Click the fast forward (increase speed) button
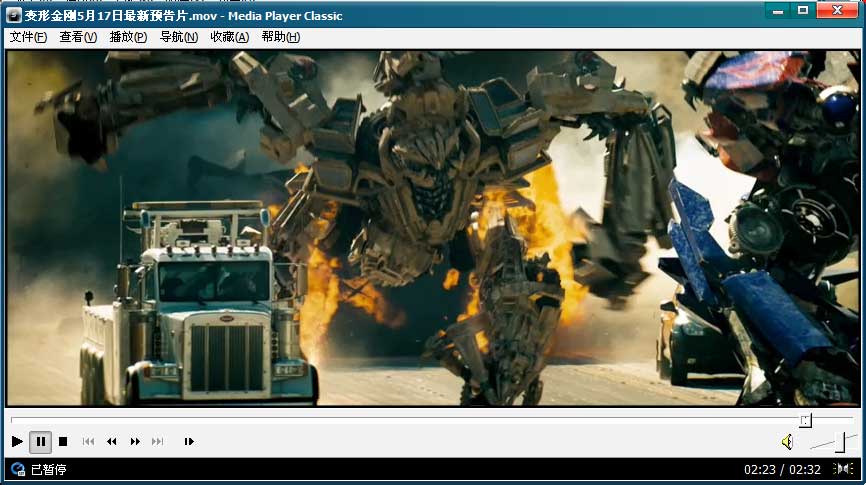The image size is (866, 485). tap(135, 441)
